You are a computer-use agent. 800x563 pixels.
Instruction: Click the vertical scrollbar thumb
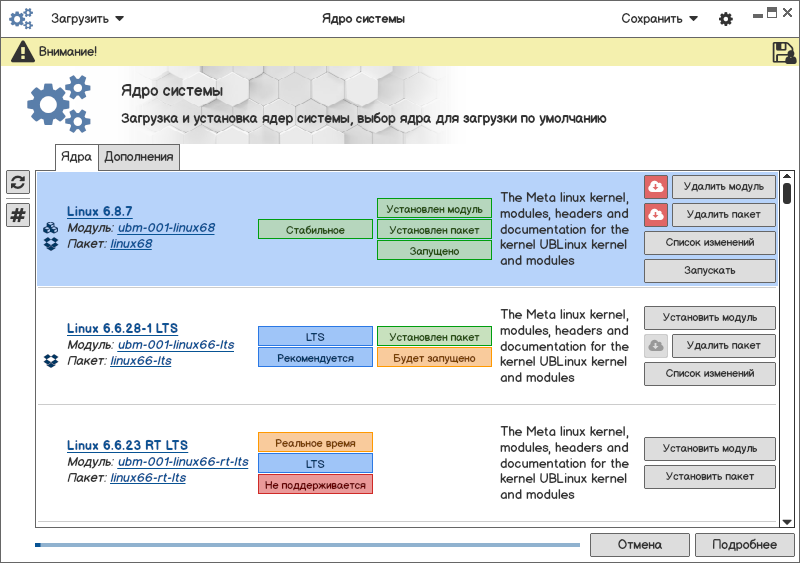787,193
